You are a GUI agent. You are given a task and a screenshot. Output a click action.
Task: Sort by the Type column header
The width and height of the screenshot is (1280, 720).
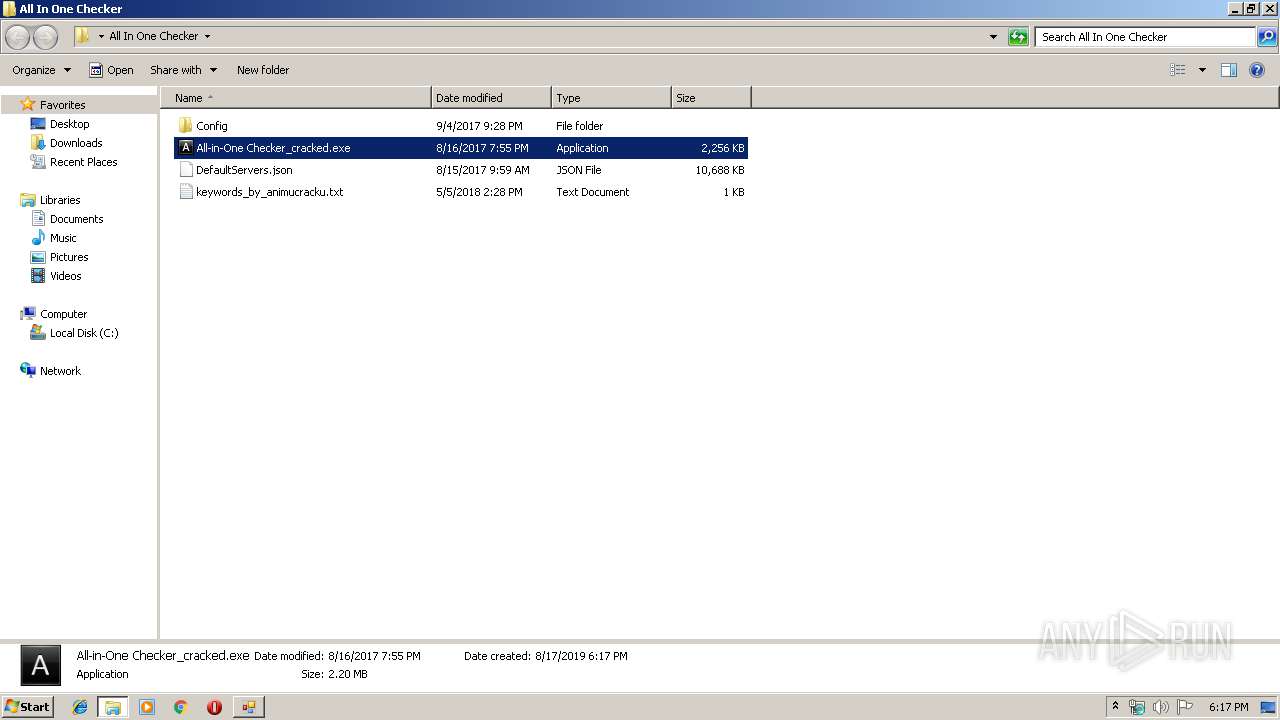coord(611,98)
